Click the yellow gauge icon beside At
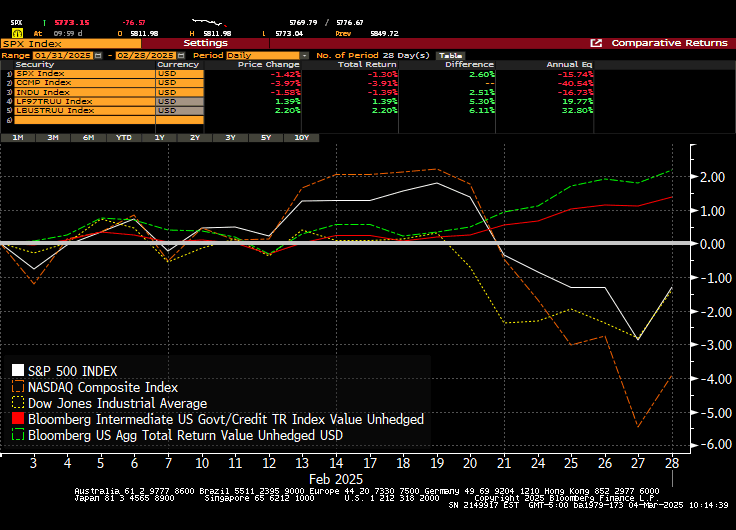 (x=17, y=33)
